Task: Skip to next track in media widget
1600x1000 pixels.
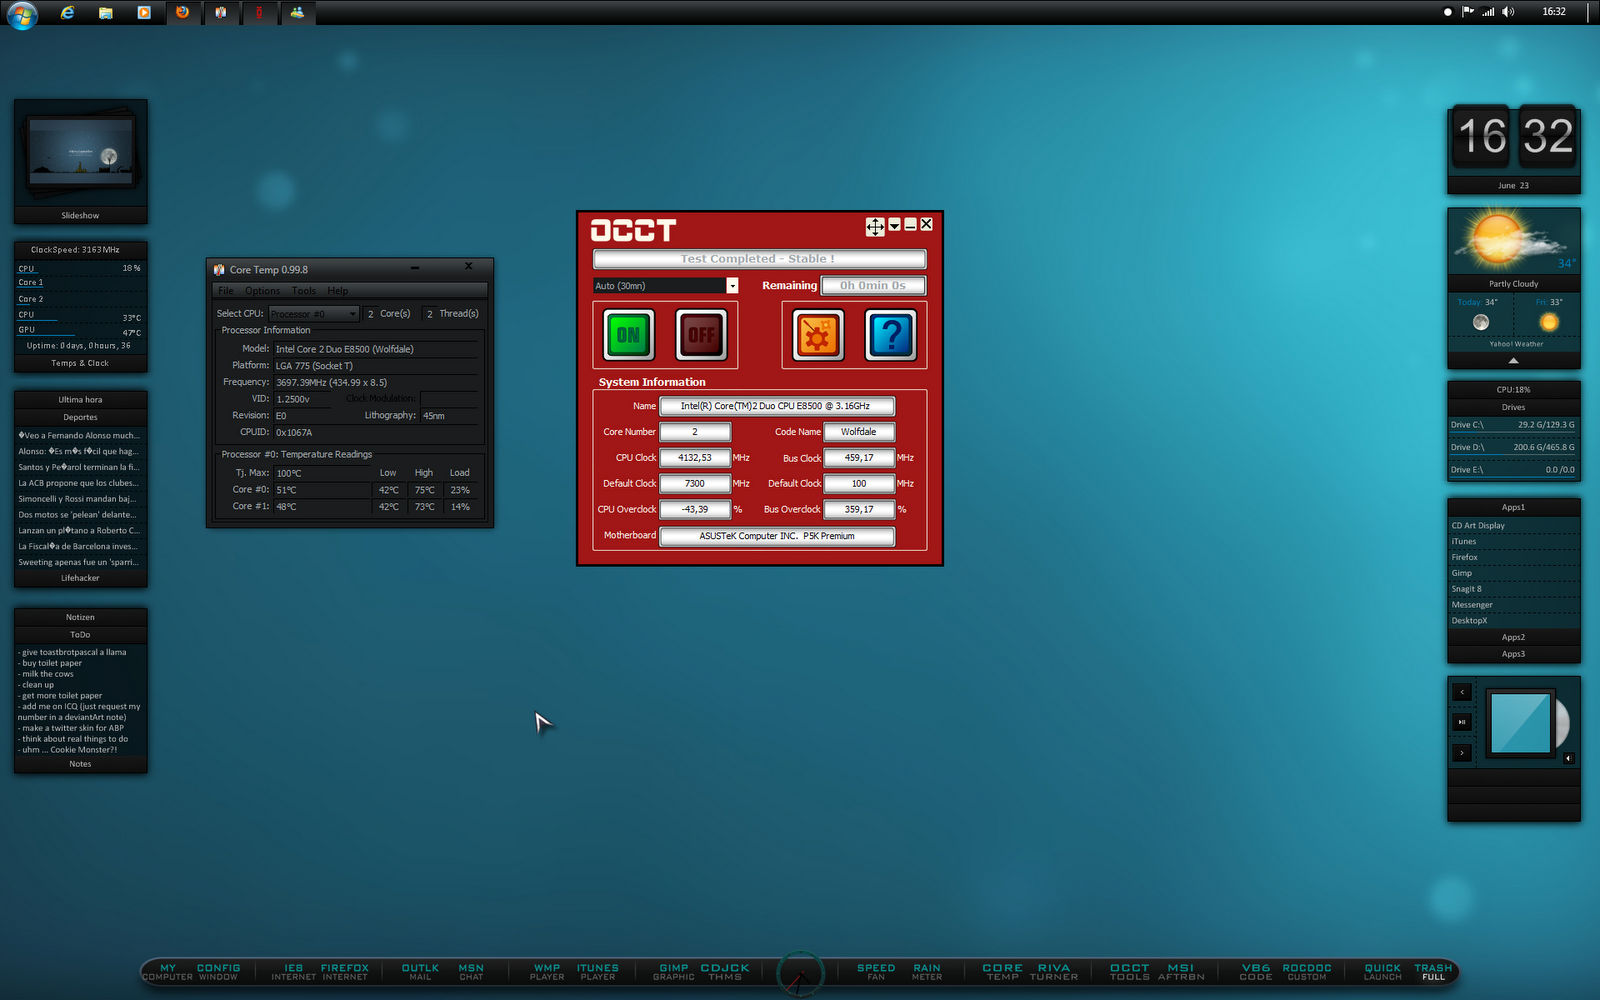Action: coord(1462,753)
